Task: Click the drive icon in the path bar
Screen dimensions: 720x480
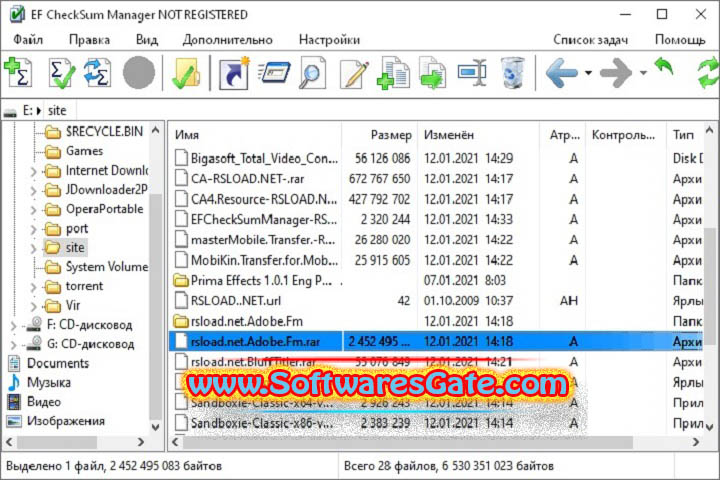Action: pyautogui.click(x=10, y=111)
